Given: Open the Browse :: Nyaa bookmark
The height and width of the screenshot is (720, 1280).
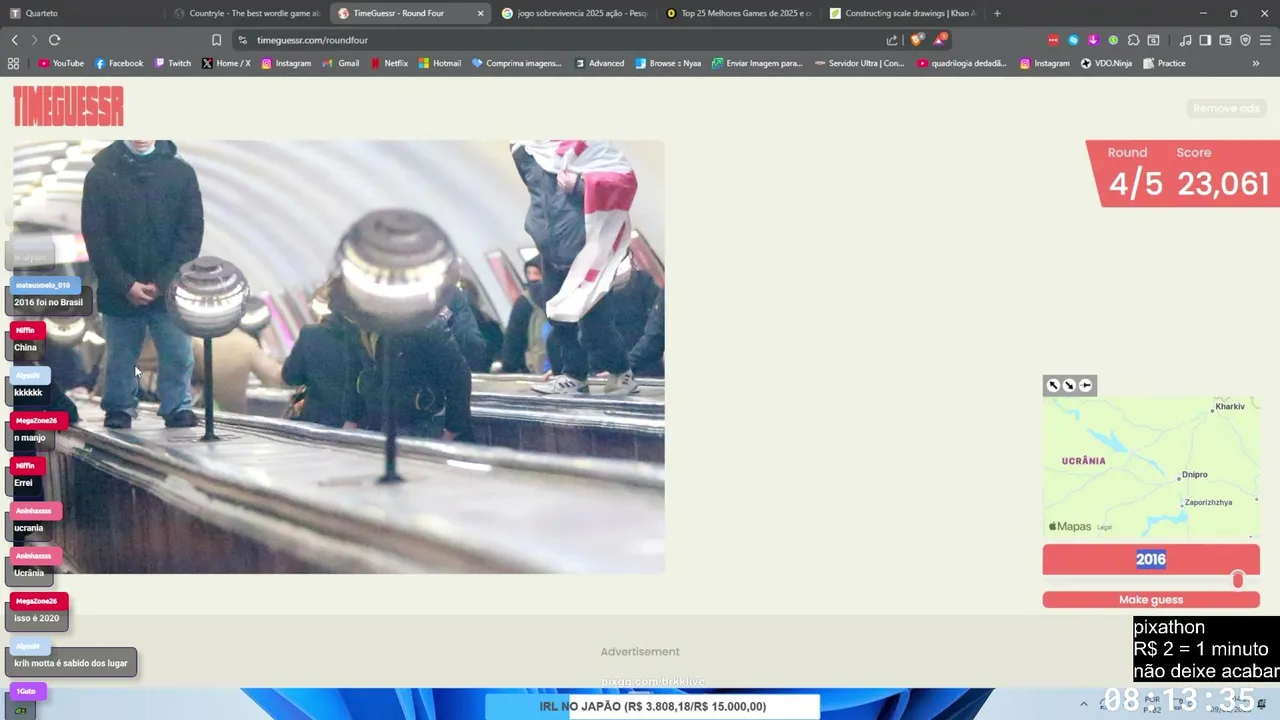Looking at the screenshot, I should 668,63.
